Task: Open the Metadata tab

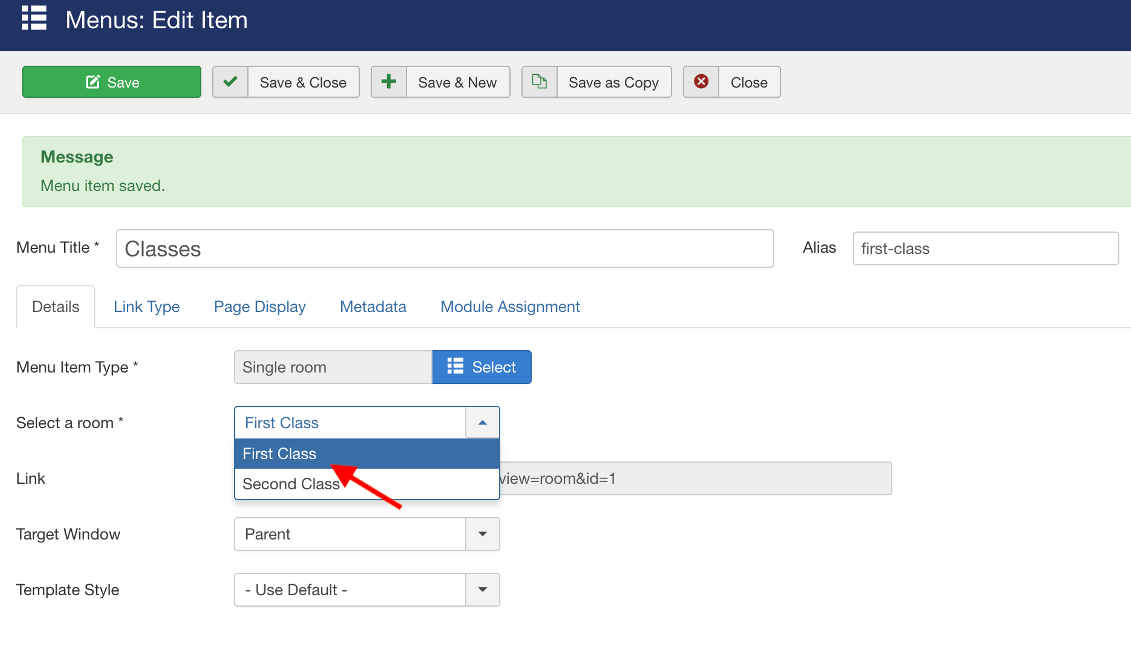Action: coord(372,306)
